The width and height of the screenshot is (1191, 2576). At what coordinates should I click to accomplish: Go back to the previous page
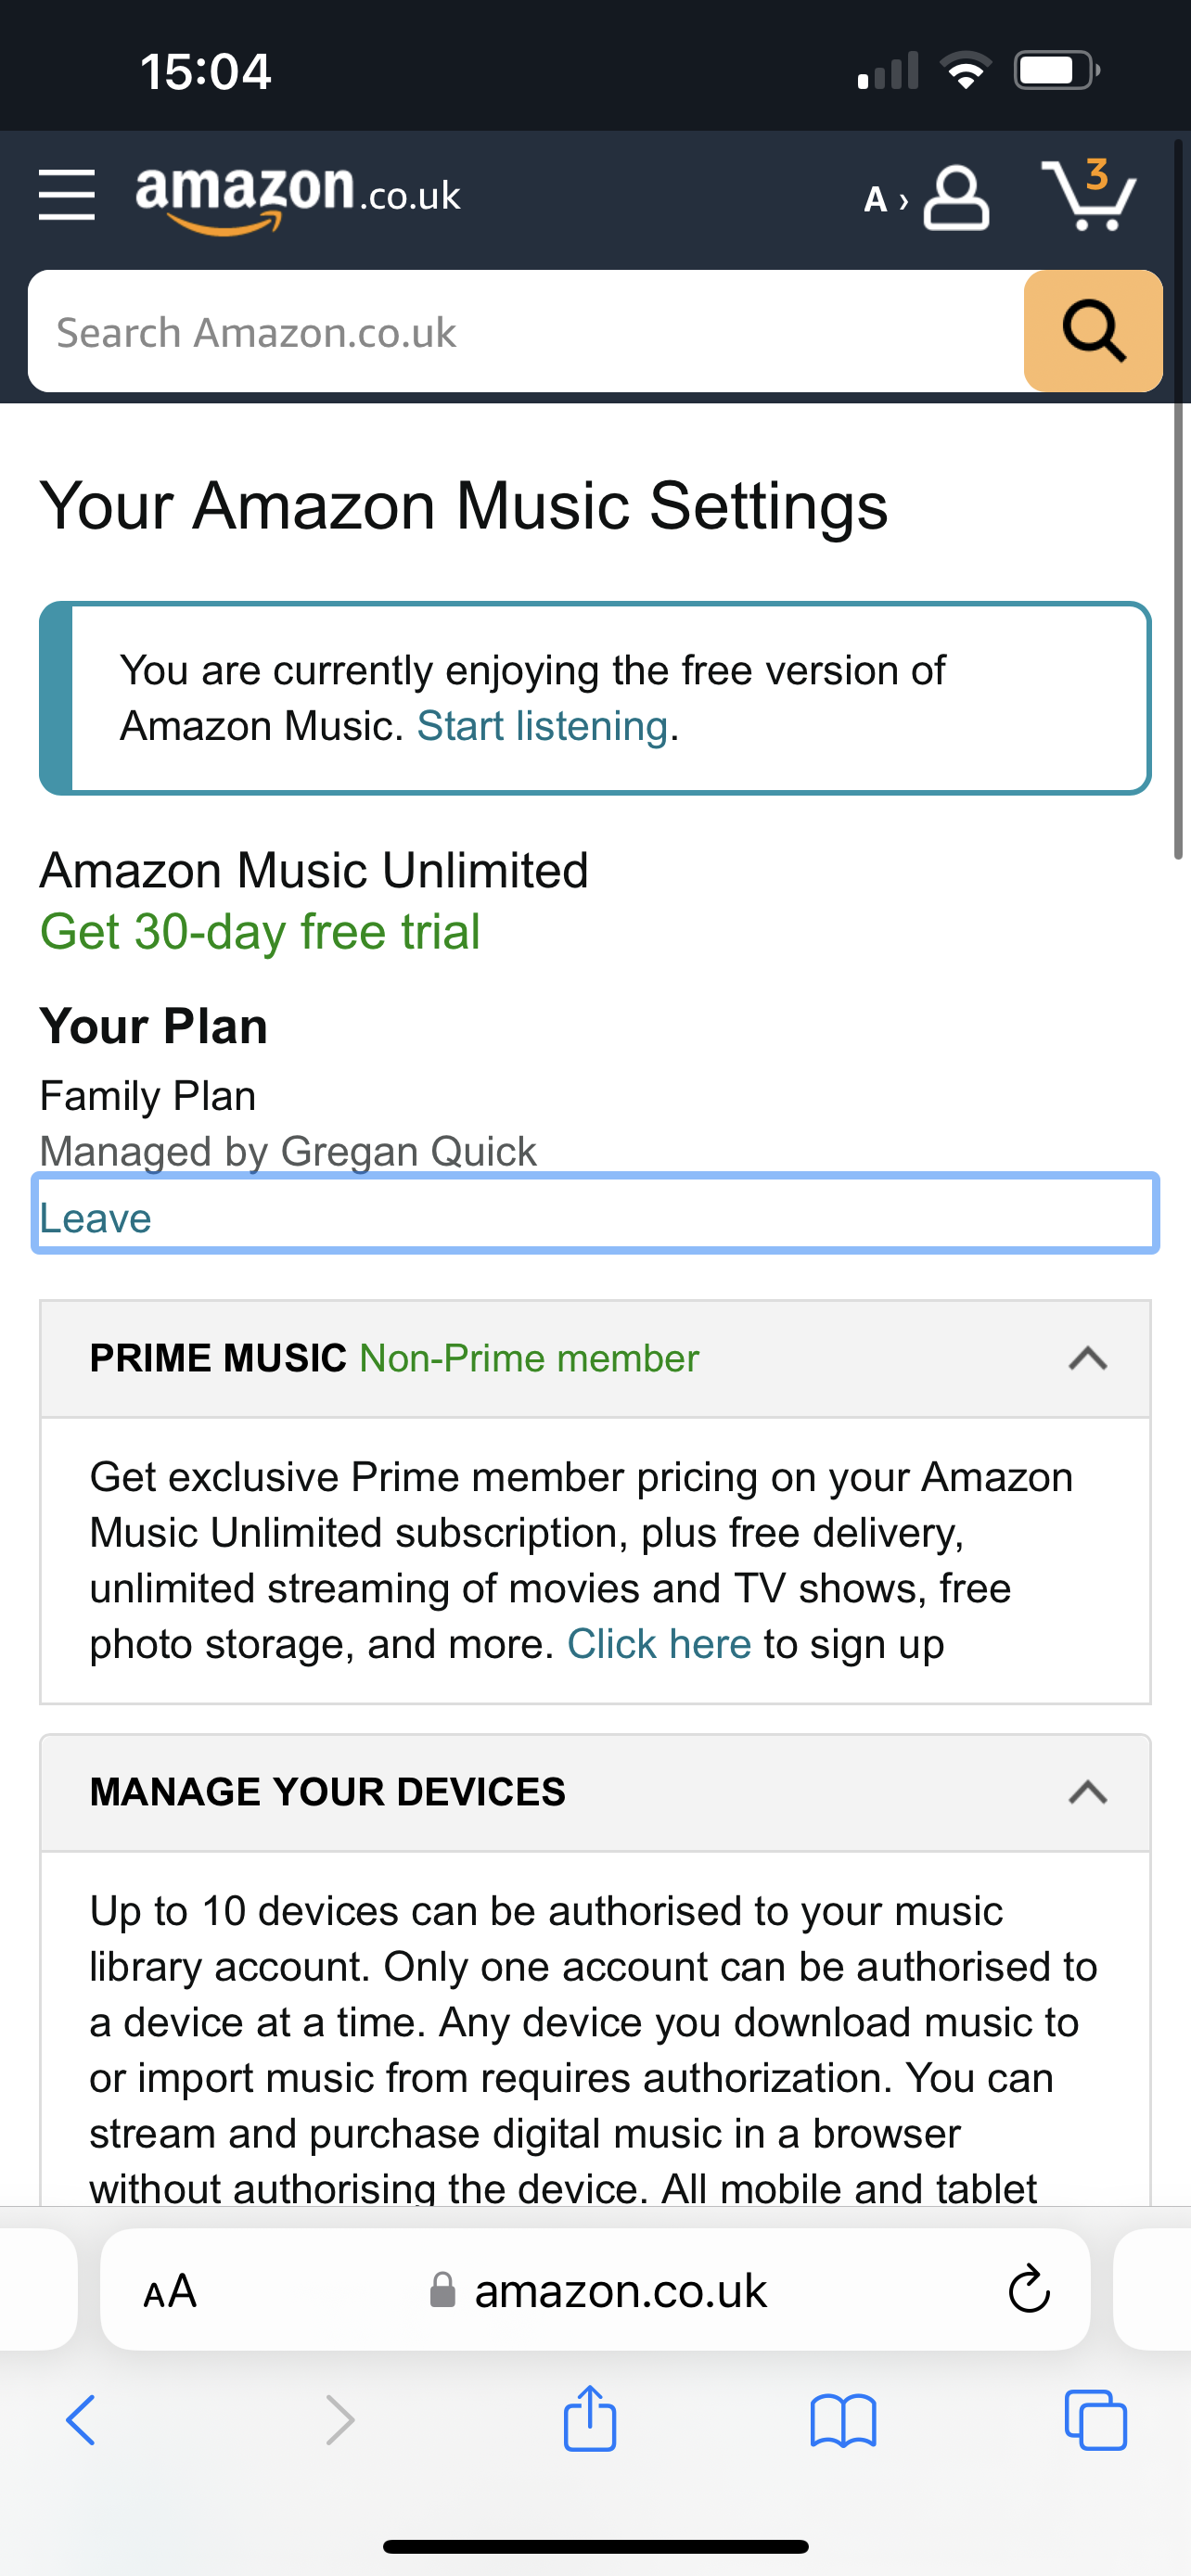[80, 2420]
